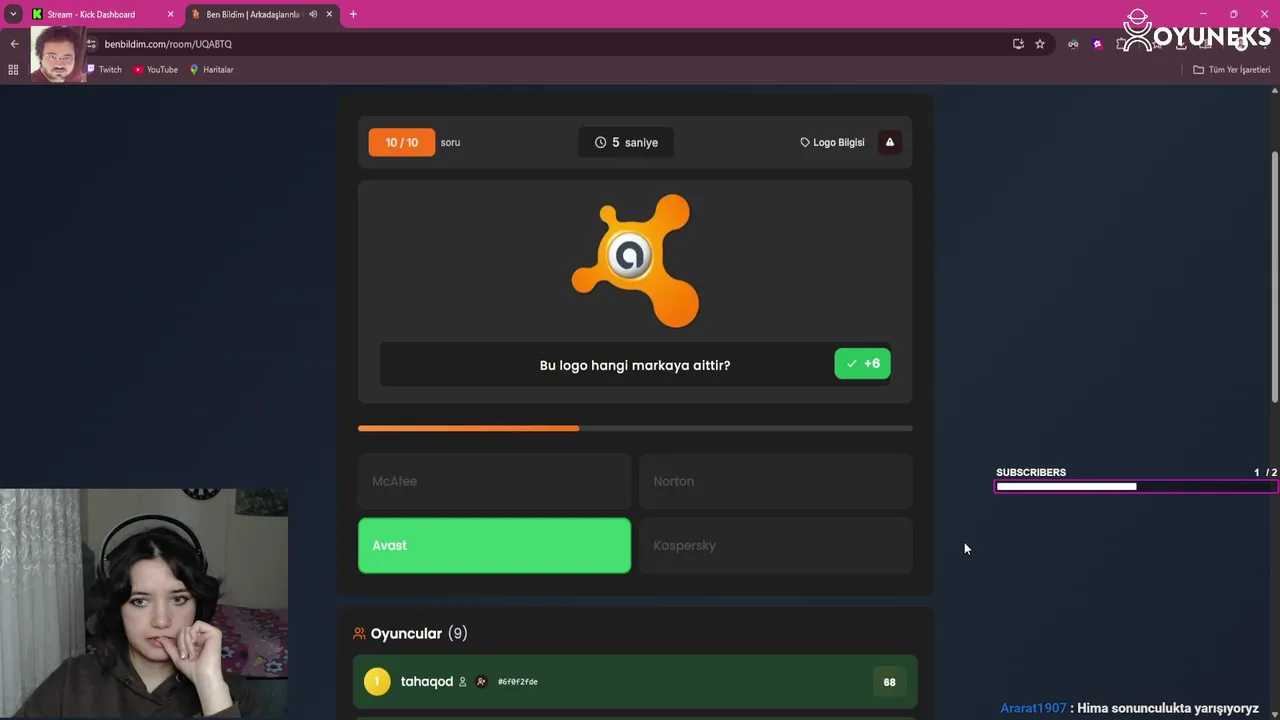The image size is (1280, 720).
Task: Open the incognito-style extension icon
Action: [x=1073, y=44]
